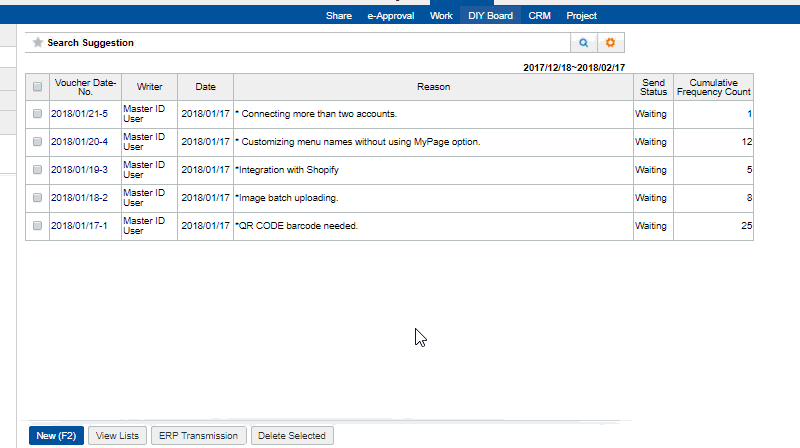
Task: Open voucher link 2018/01/18-2
Action: point(80,198)
